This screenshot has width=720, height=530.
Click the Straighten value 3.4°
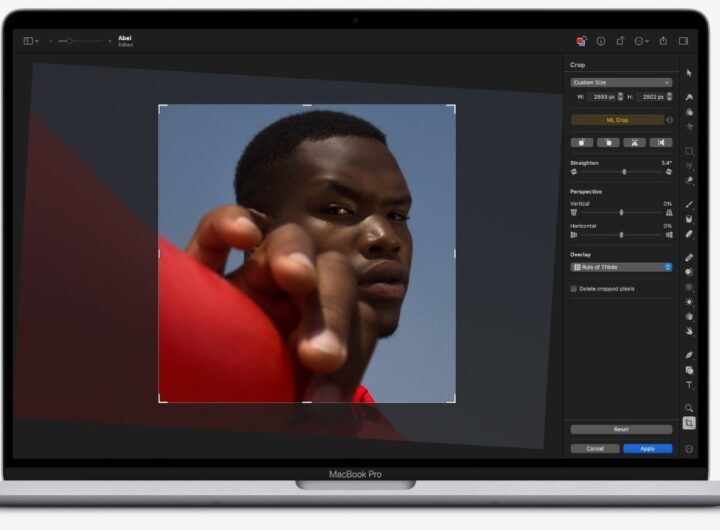[x=666, y=163]
